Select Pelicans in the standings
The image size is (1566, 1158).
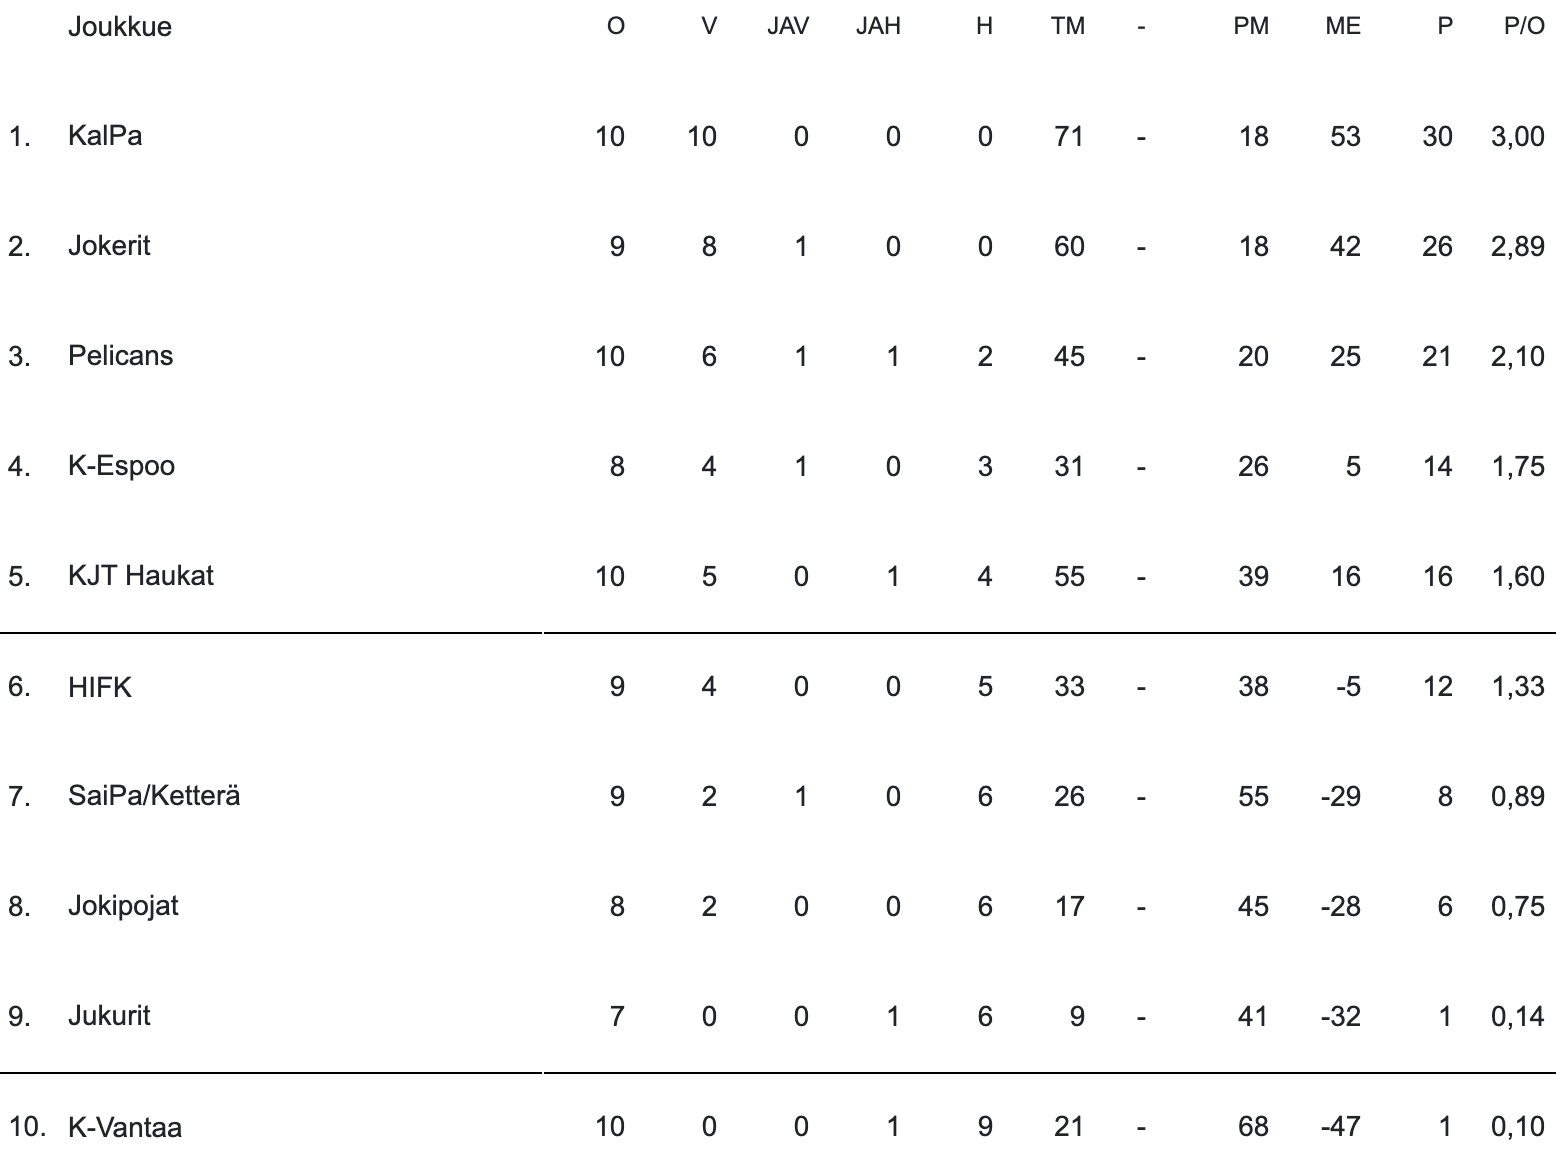[120, 355]
